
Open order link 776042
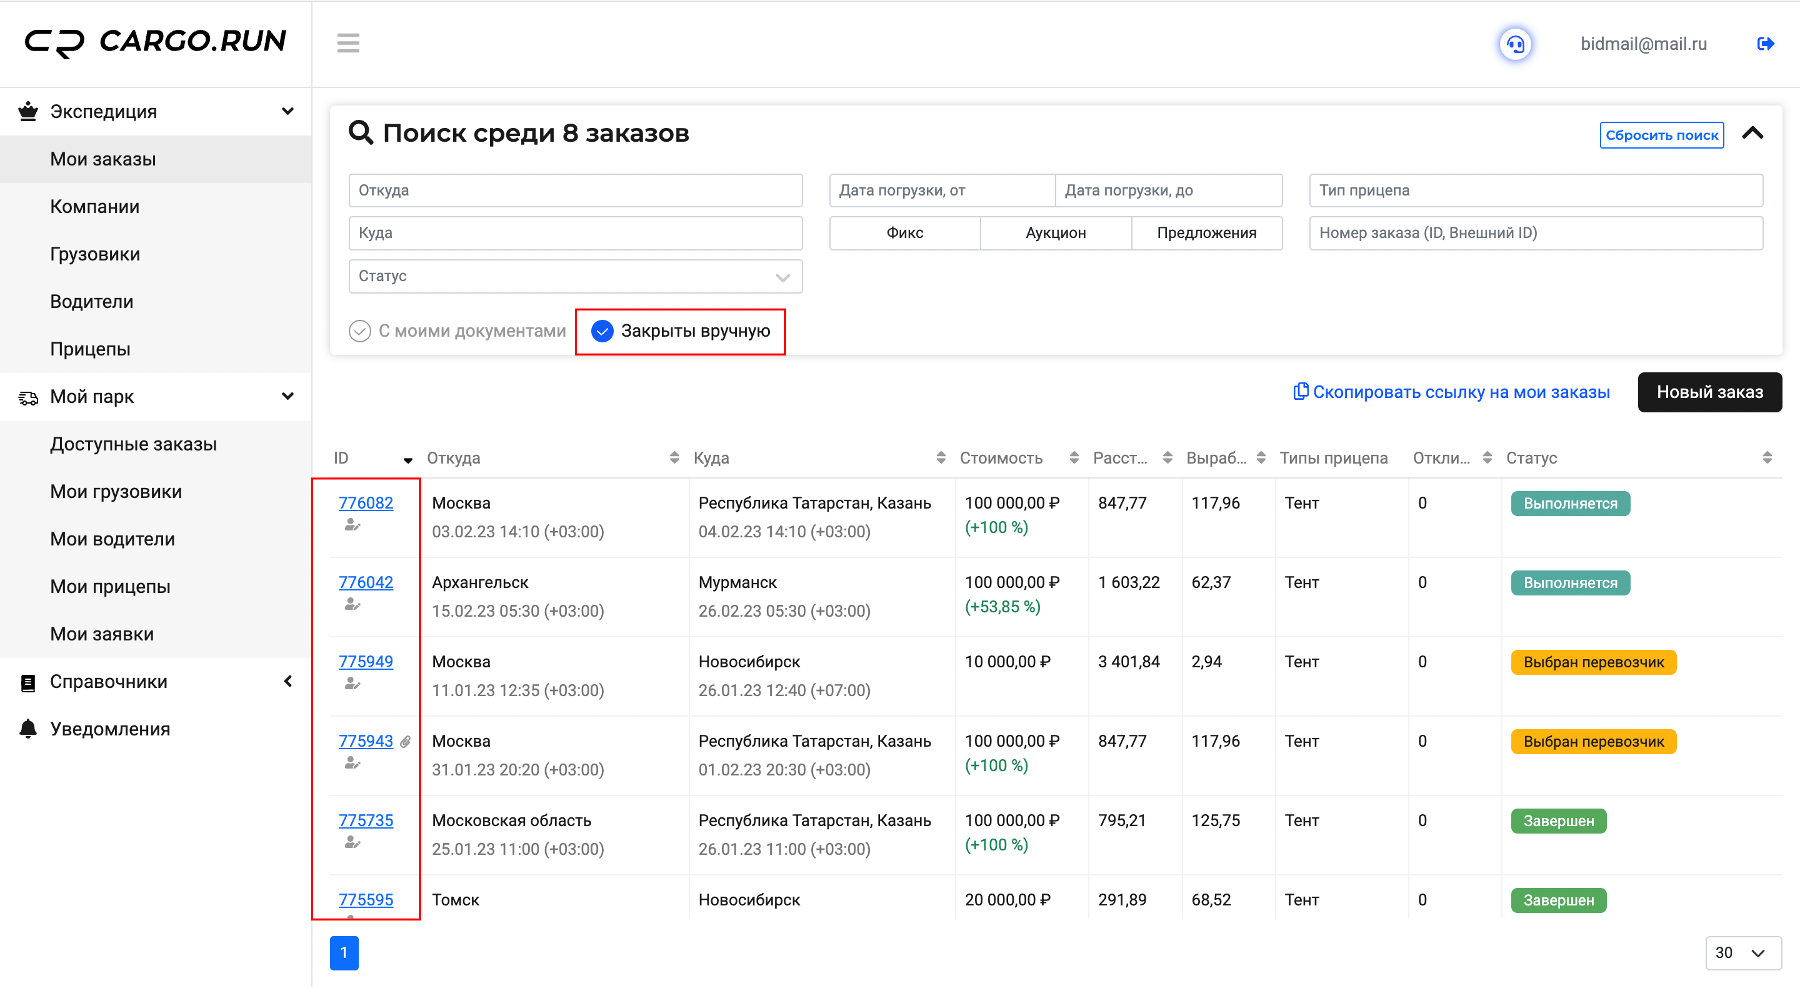(366, 582)
